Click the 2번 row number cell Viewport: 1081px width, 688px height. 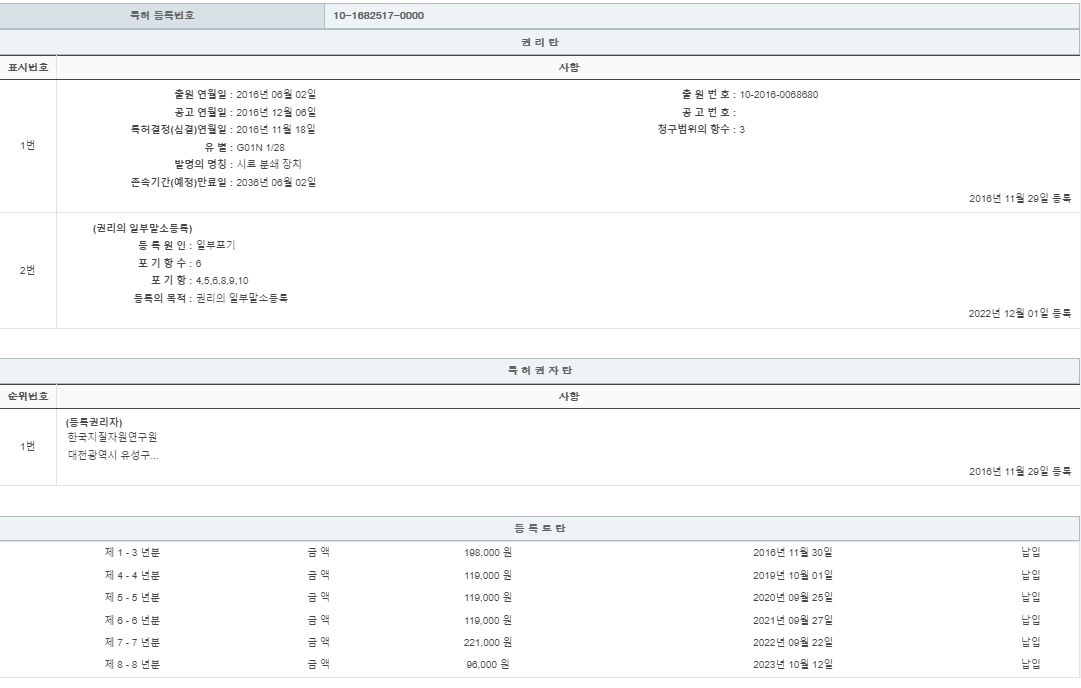pyautogui.click(x=28, y=271)
